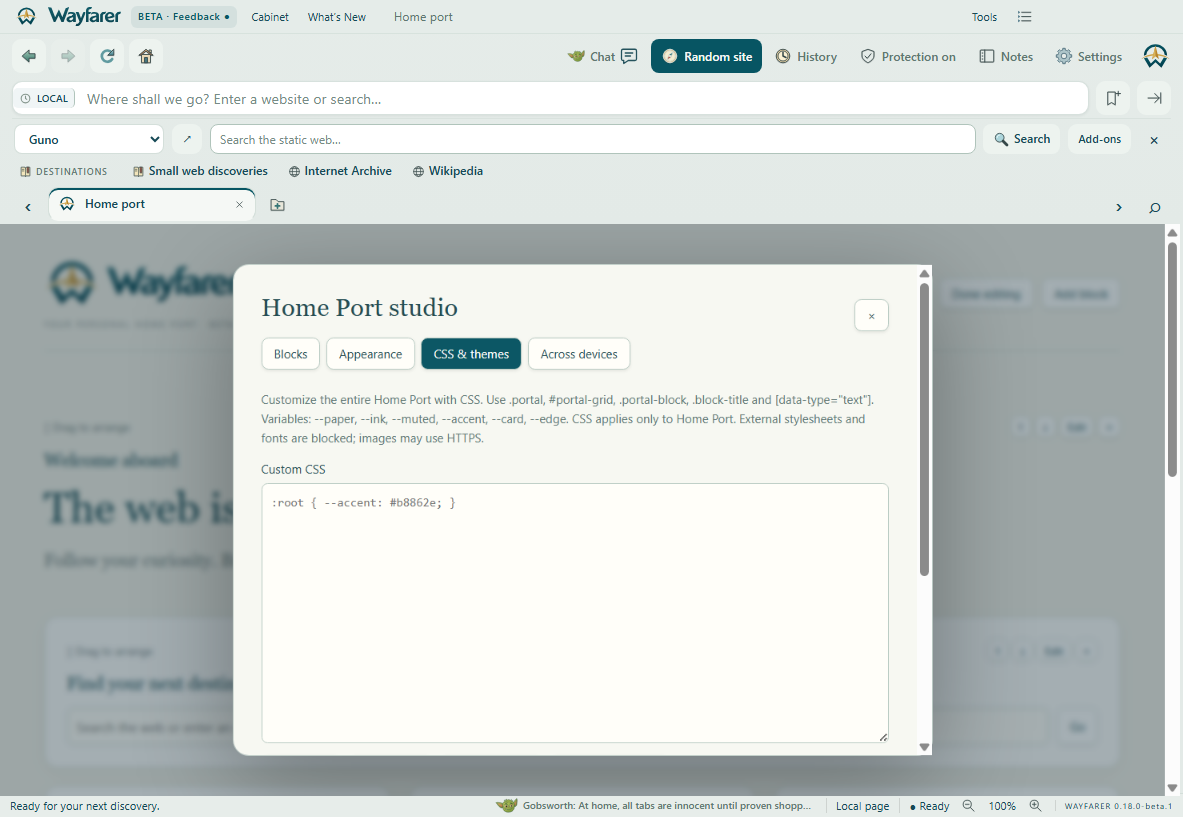Click the dialog scrollbar up arrow
The width and height of the screenshot is (1183, 817).
click(924, 273)
